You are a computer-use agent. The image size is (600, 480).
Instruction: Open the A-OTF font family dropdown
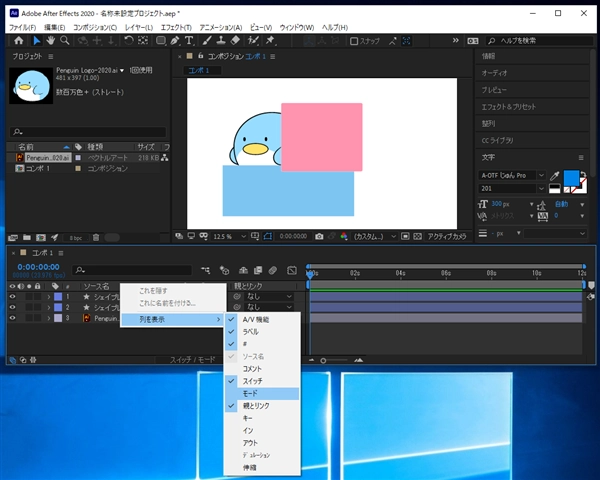click(512, 175)
